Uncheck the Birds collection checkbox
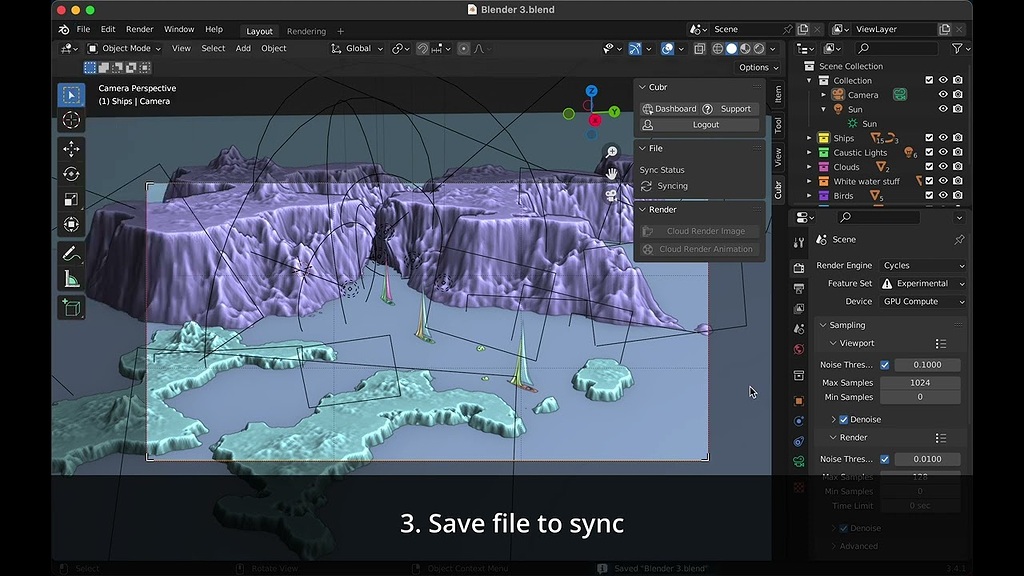 click(x=929, y=195)
